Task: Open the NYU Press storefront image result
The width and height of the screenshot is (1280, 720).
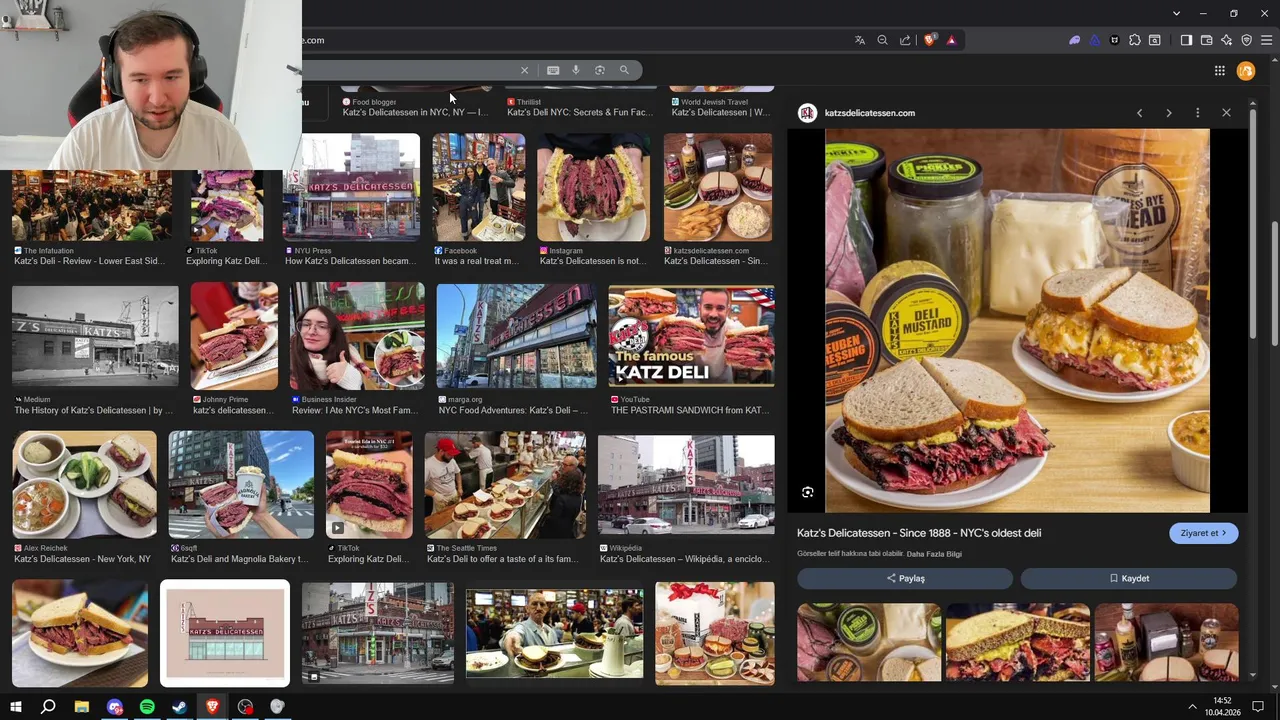Action: click(x=351, y=187)
